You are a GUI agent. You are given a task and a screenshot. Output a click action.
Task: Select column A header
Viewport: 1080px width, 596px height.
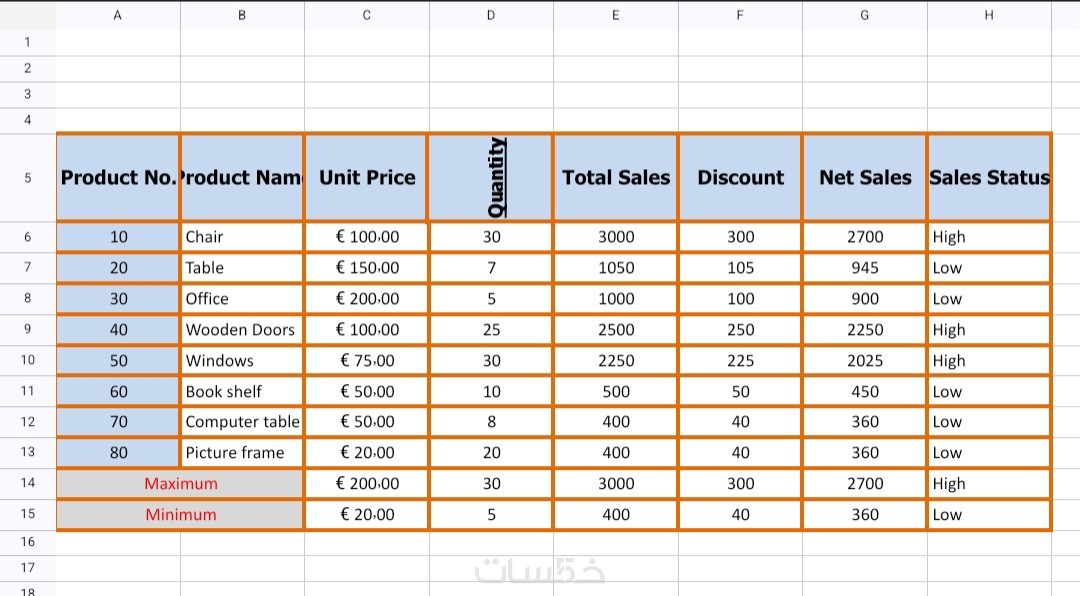118,15
